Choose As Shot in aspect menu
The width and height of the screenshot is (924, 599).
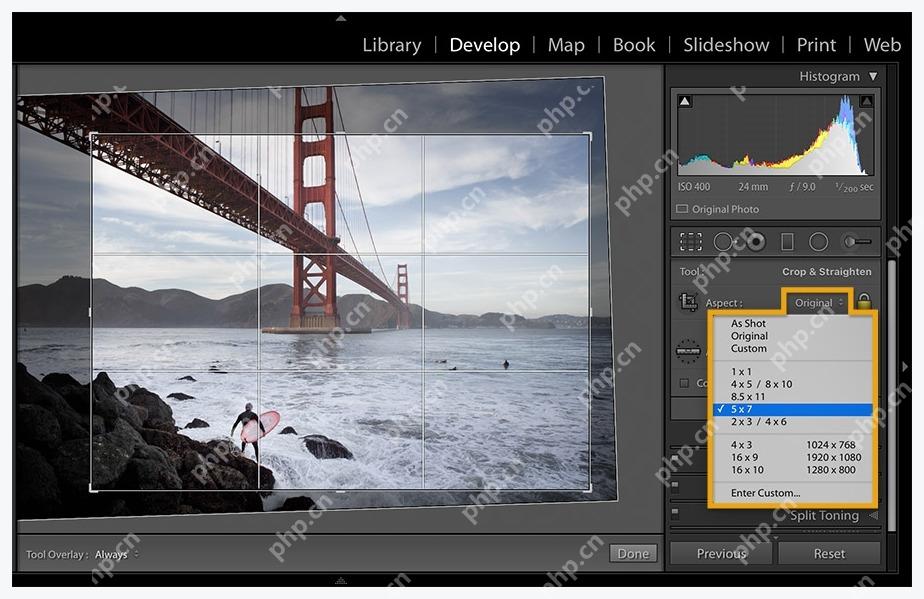tap(793, 323)
